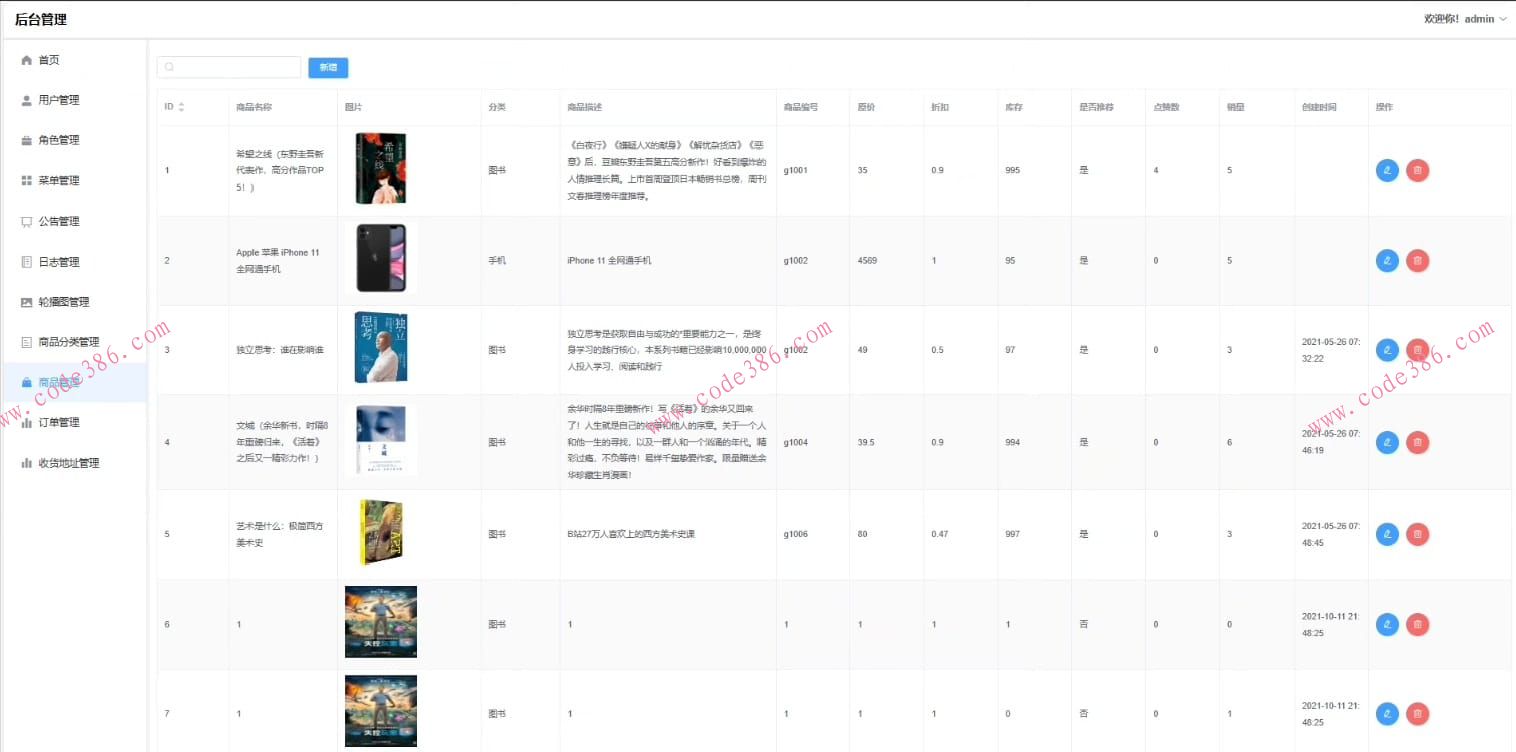Click the 销量 column header
Image resolution: width=1516 pixels, height=752 pixels.
[1236, 107]
